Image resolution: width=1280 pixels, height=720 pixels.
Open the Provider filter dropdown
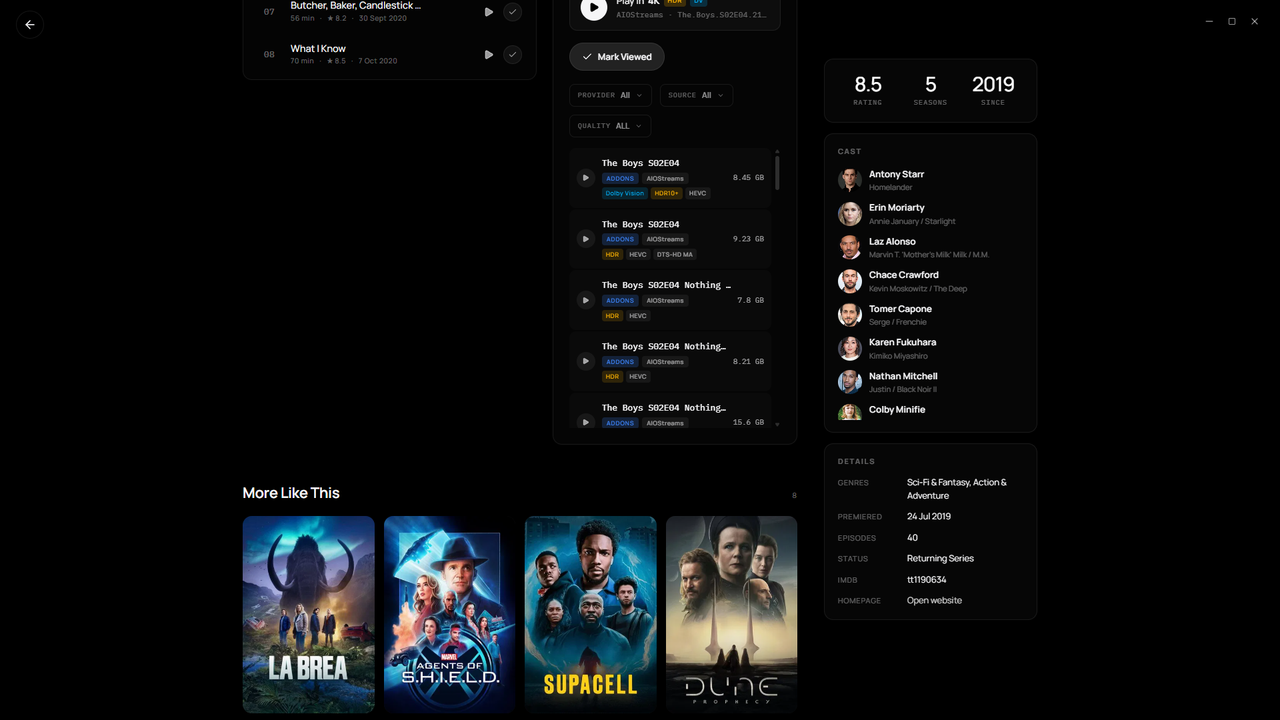(610, 95)
